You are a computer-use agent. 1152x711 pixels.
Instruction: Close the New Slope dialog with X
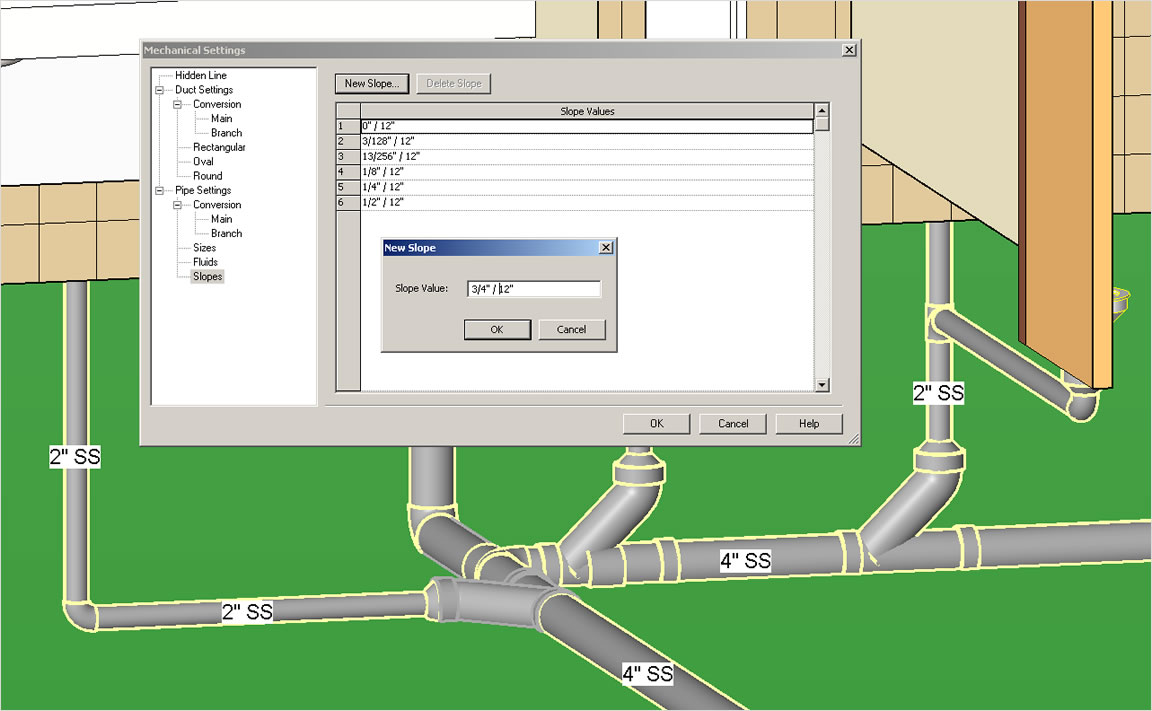click(x=606, y=248)
